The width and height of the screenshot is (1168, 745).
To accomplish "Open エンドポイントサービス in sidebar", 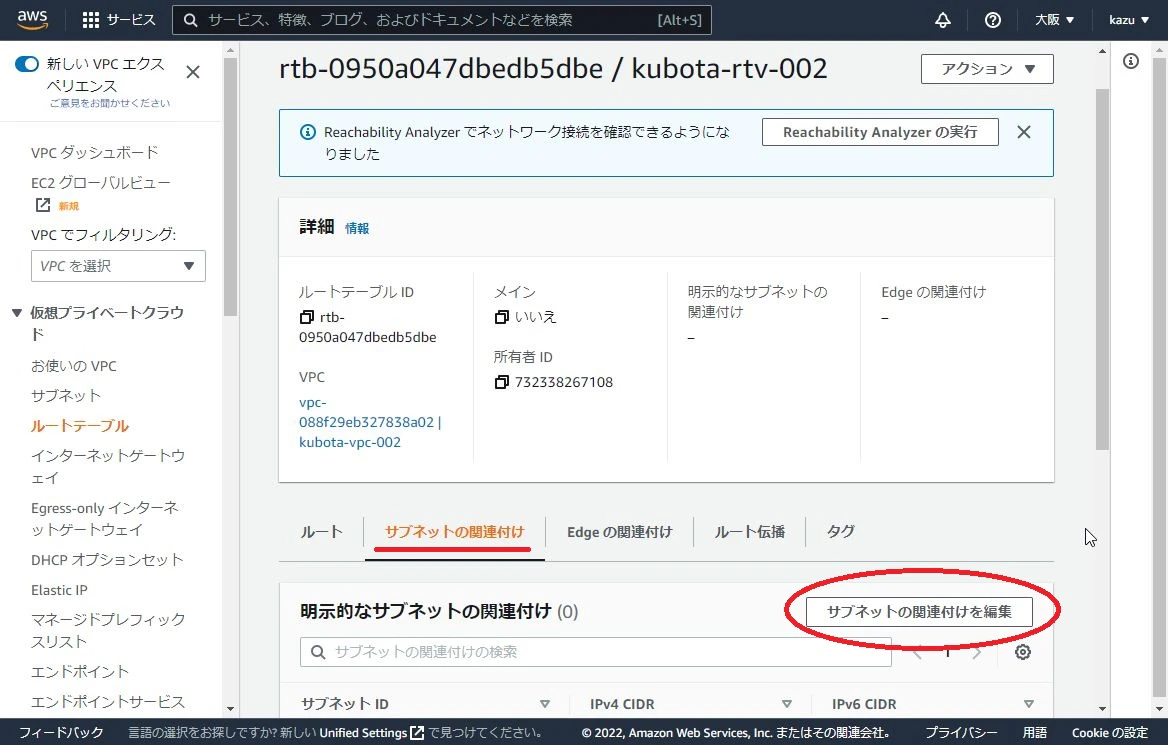I will [107, 702].
